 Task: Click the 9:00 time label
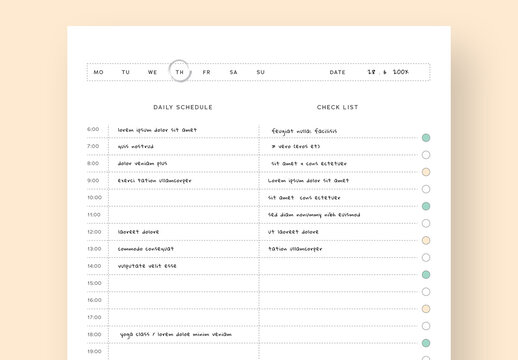93,180
